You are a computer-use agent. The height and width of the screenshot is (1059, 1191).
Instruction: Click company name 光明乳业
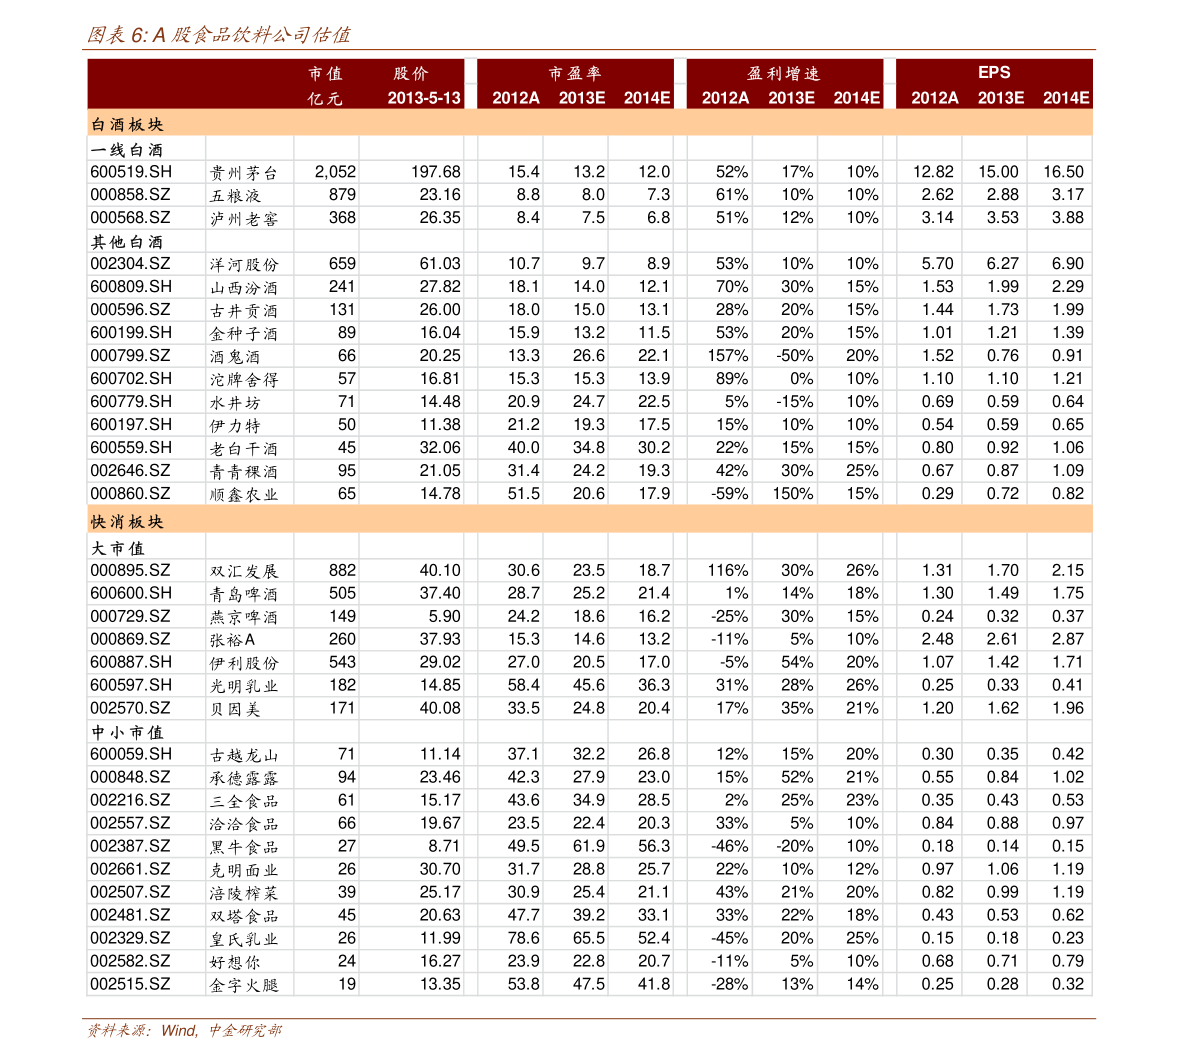[x=244, y=686]
